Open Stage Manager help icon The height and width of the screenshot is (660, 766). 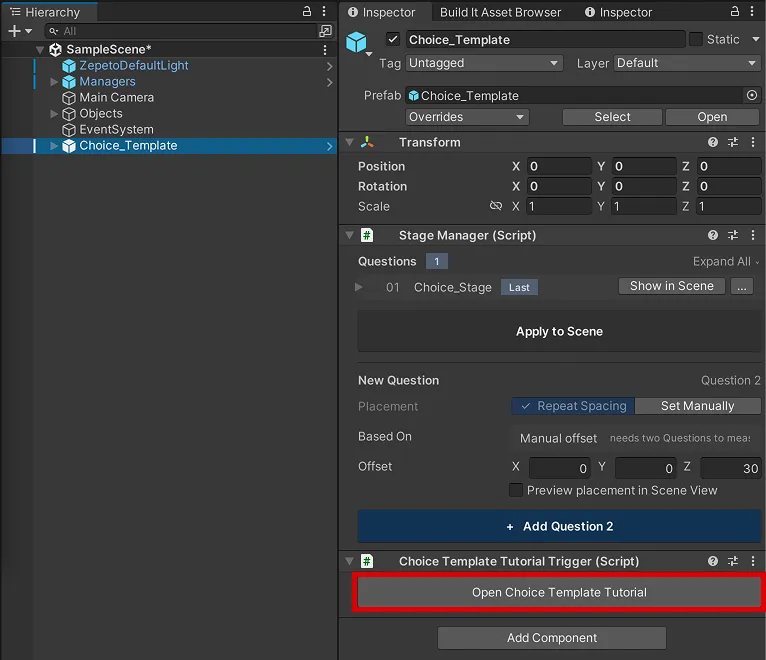point(713,235)
